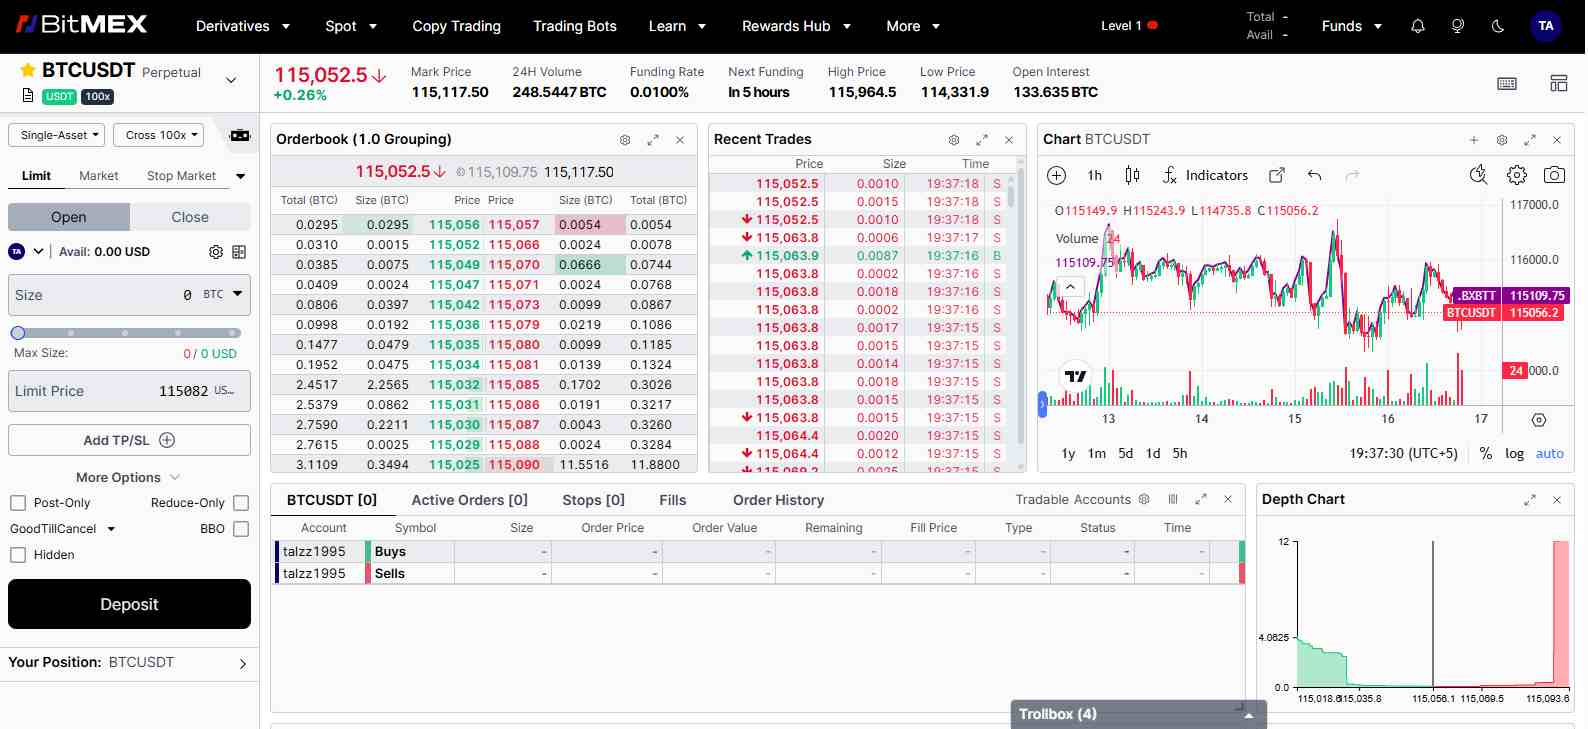Expand Recent Trades panel fullscreen
The width and height of the screenshot is (1588, 729).
(x=982, y=140)
